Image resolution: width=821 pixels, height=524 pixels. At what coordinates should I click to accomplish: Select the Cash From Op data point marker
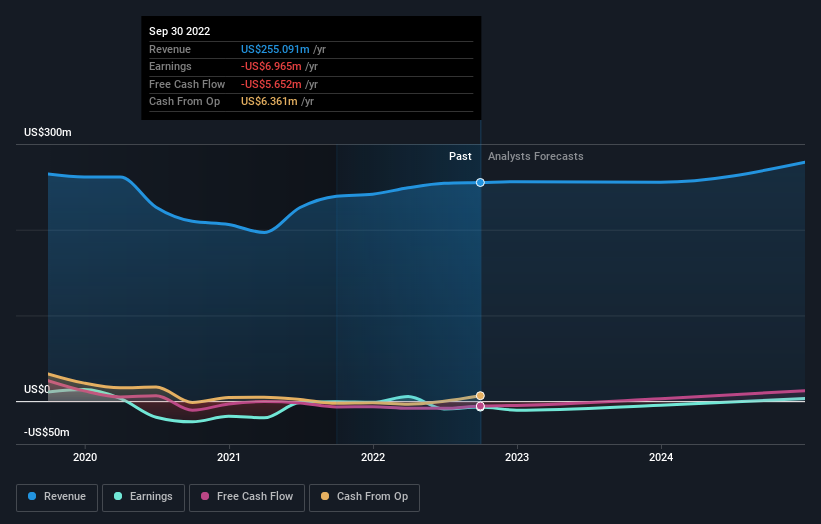pyautogui.click(x=480, y=396)
